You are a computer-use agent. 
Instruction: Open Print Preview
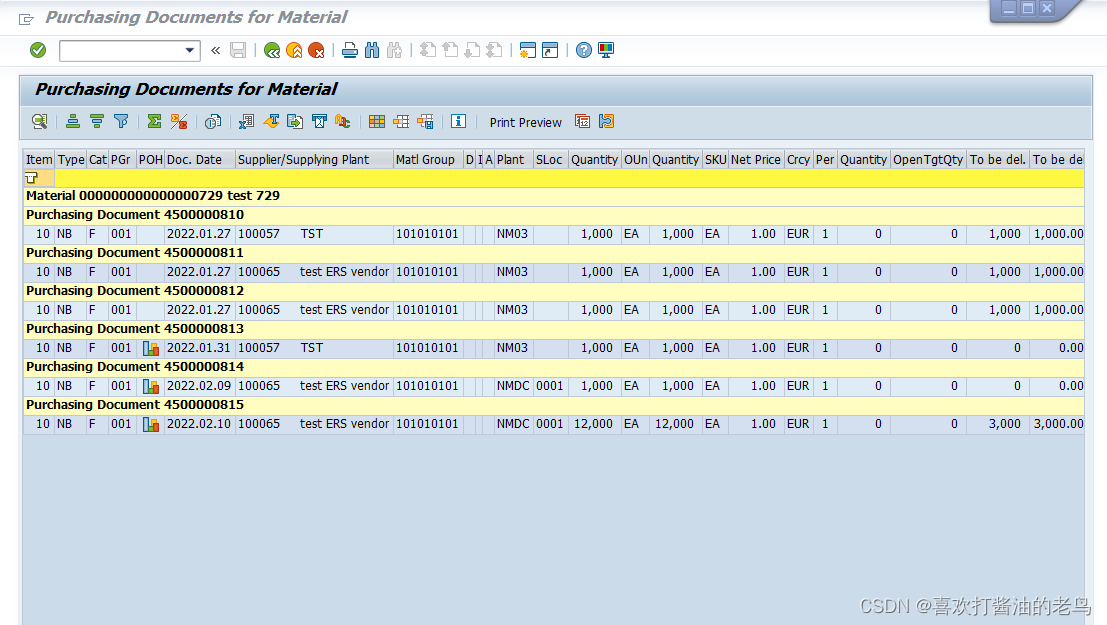click(525, 122)
